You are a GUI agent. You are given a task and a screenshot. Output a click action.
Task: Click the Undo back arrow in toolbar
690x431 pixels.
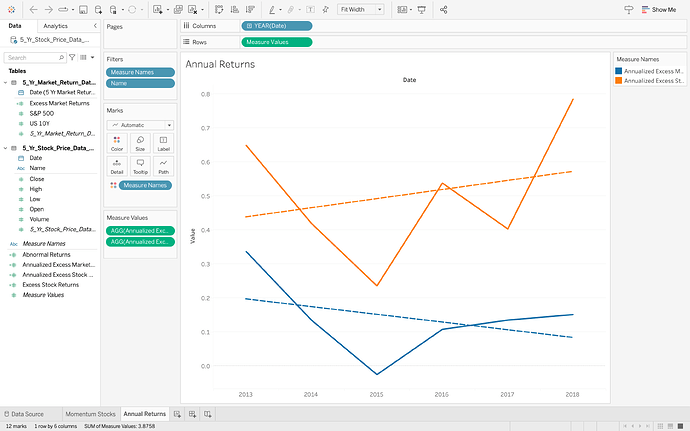click(33, 9)
